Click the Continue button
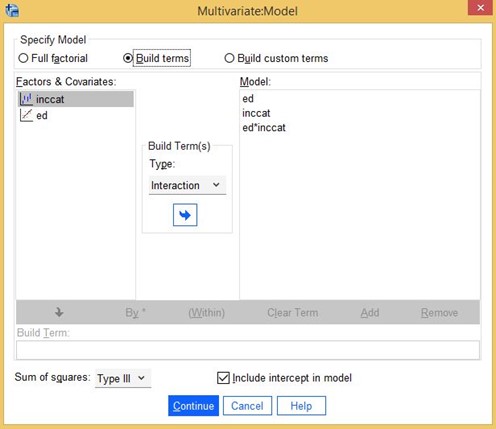496x429 pixels. pos(193,406)
